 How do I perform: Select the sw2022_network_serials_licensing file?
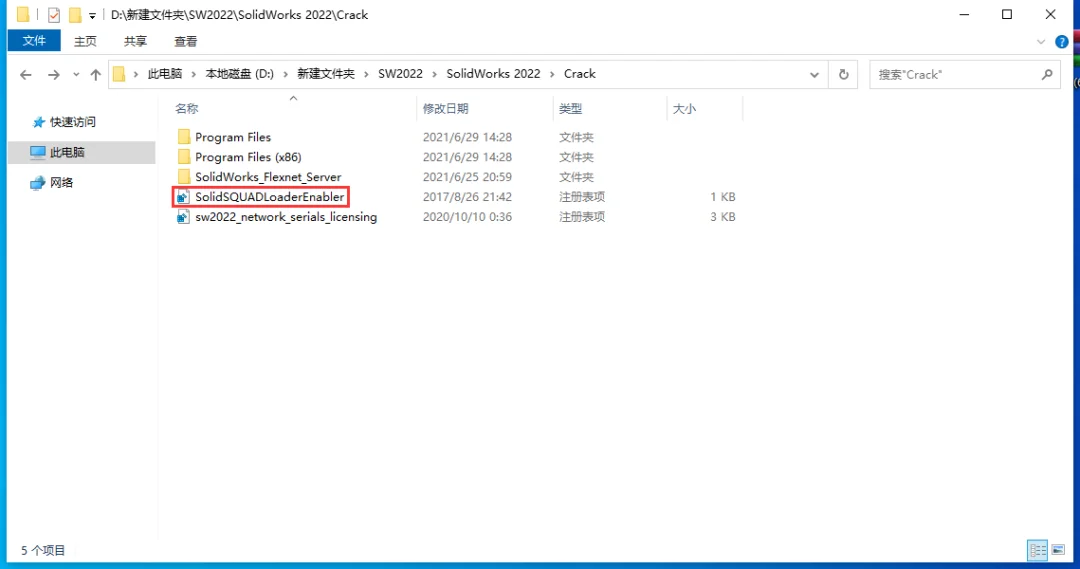click(x=286, y=217)
